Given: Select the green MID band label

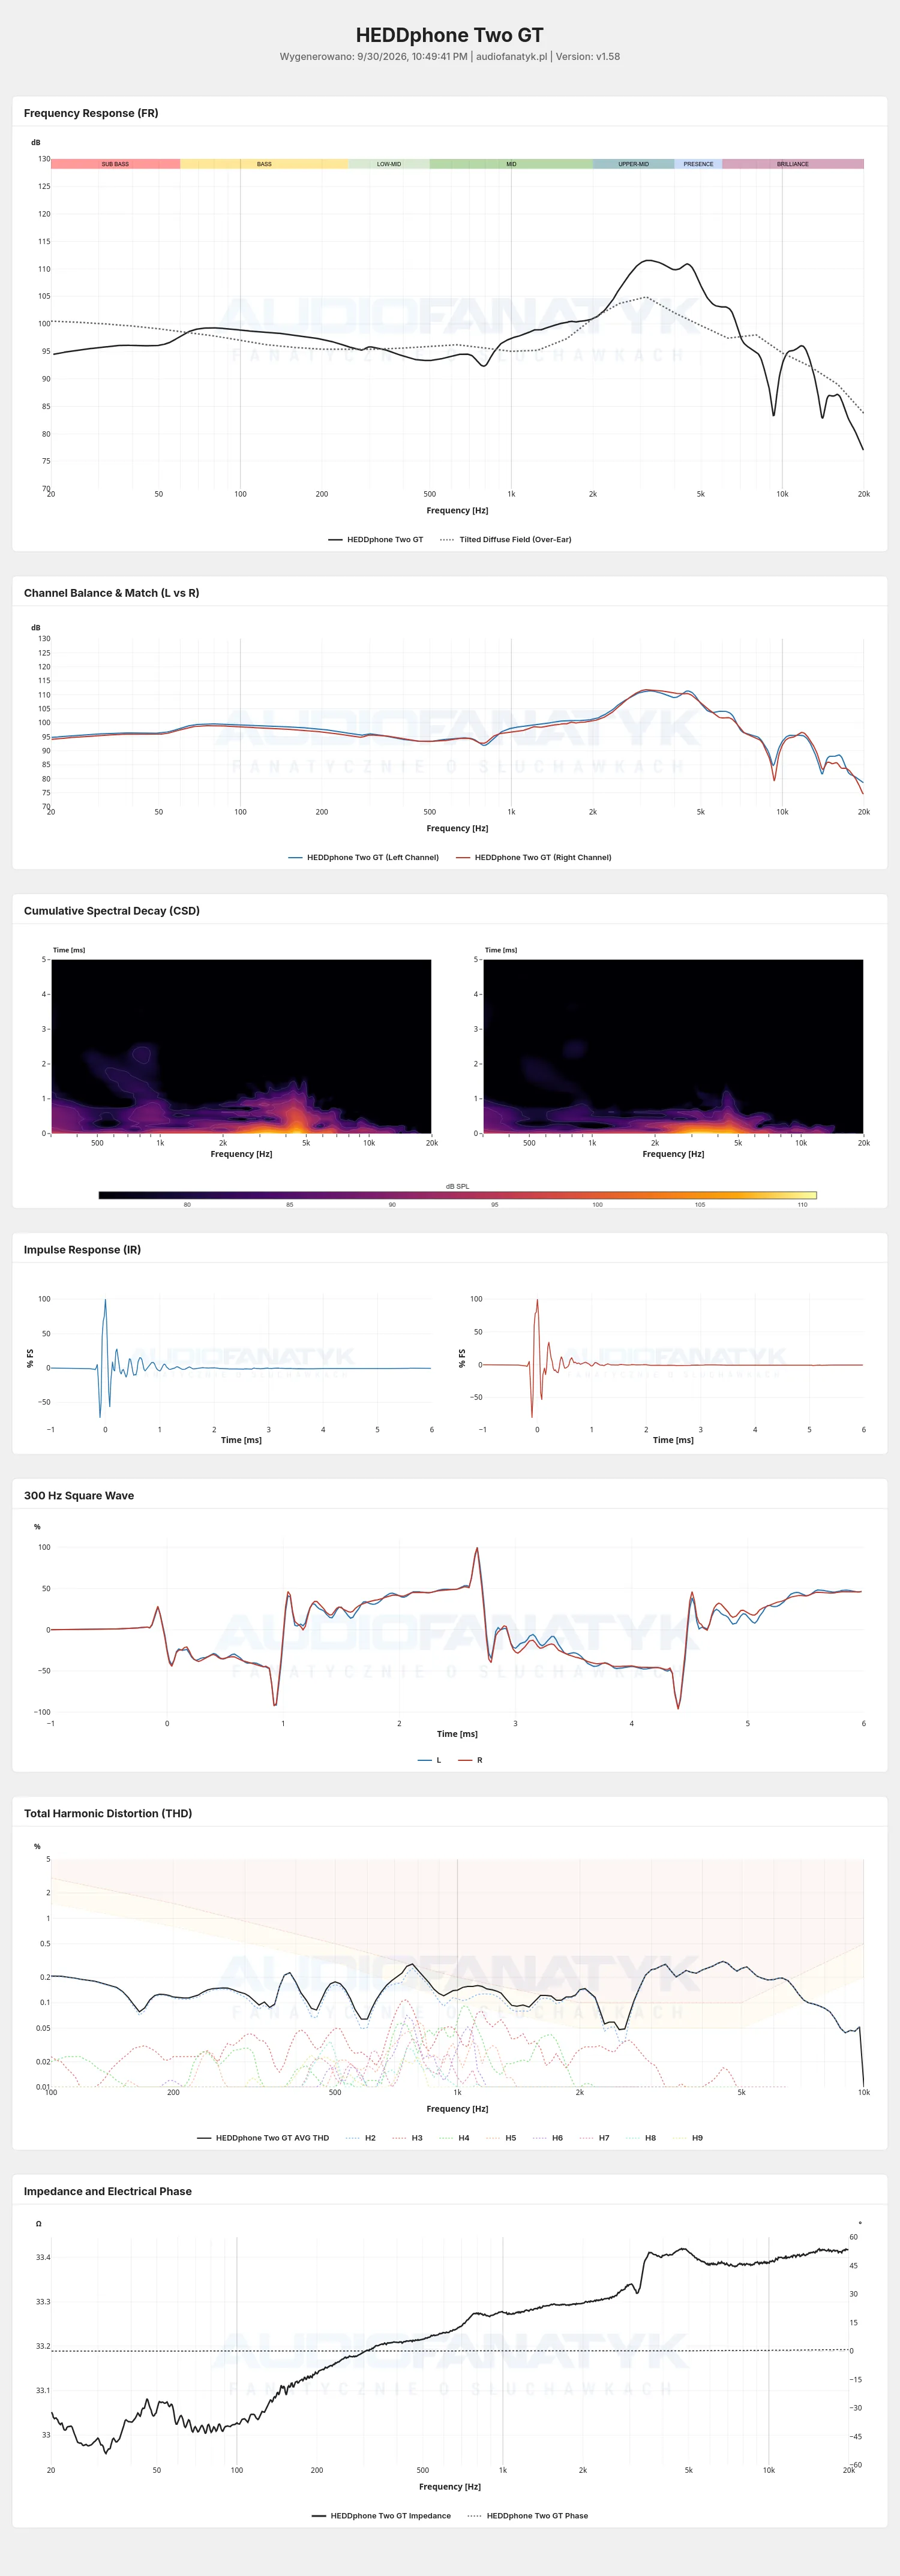Looking at the screenshot, I should (511, 164).
